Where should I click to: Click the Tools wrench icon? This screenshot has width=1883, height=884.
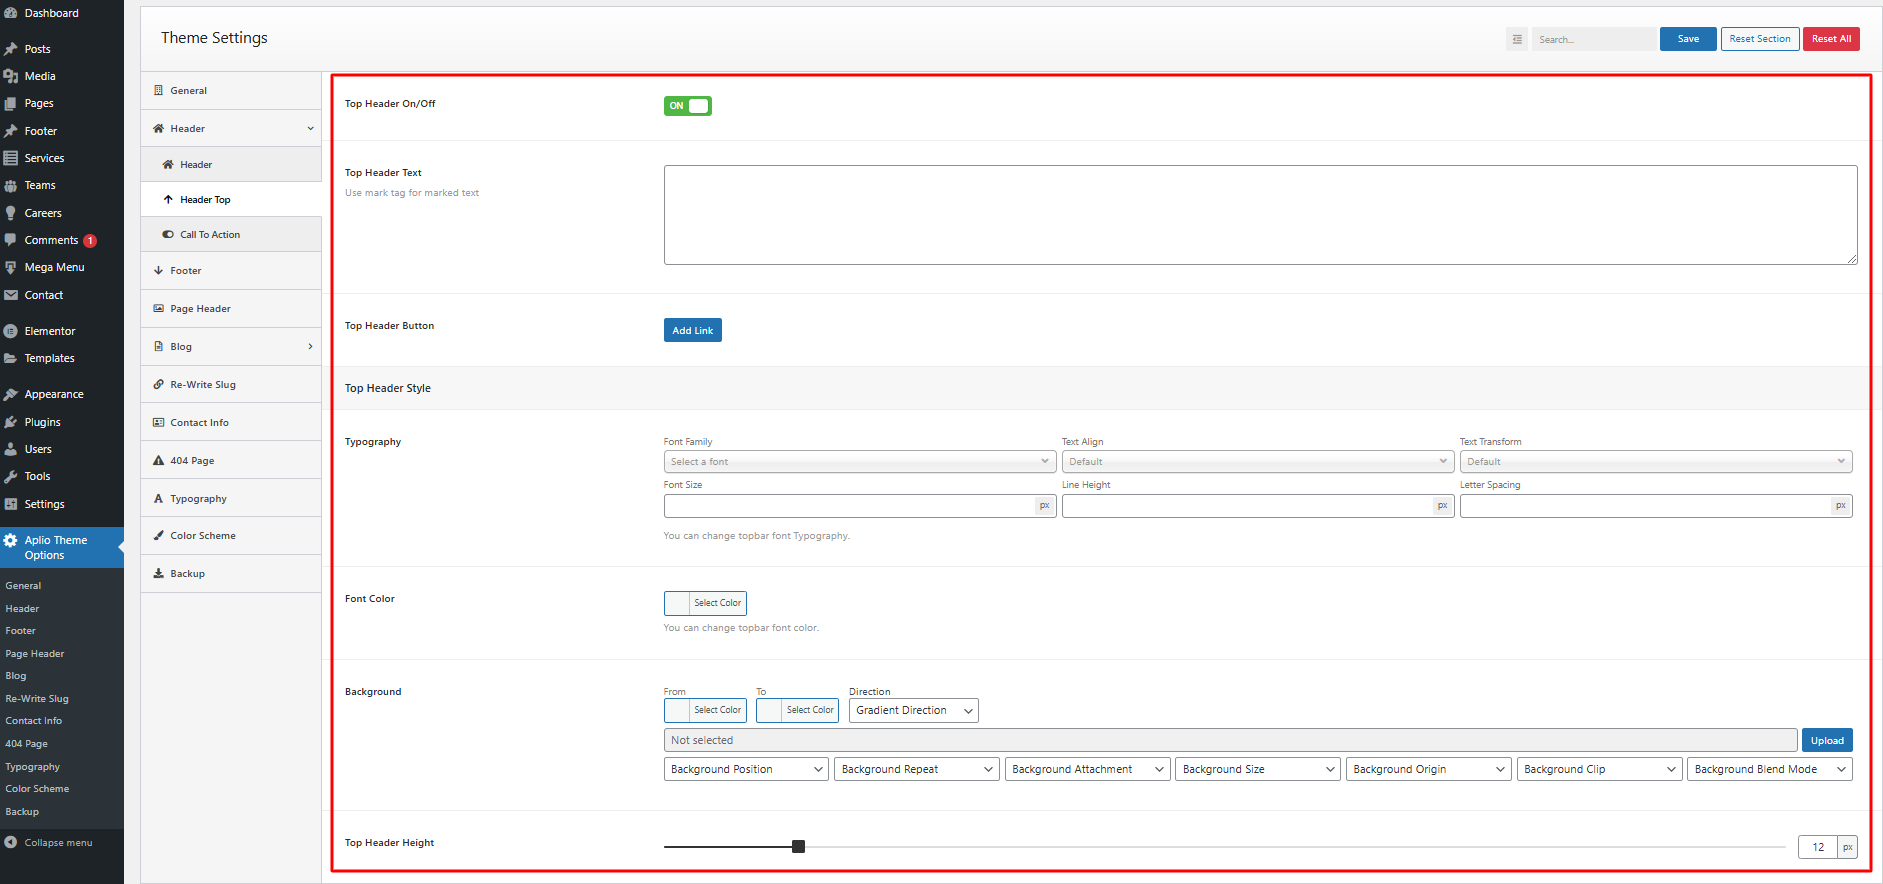tap(11, 476)
